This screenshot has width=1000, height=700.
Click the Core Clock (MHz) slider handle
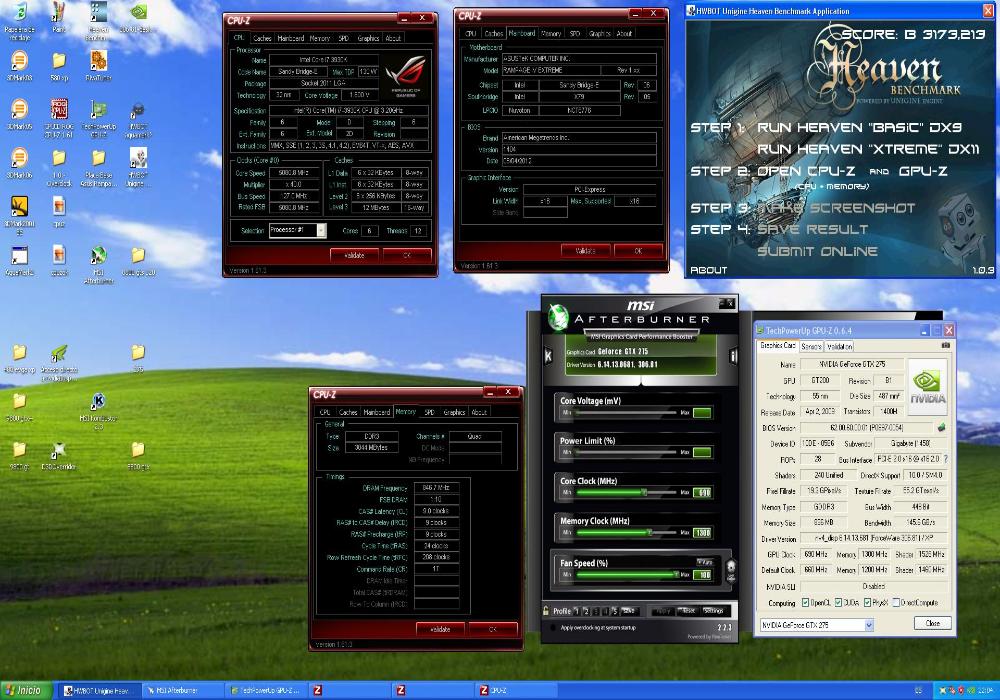pos(644,492)
